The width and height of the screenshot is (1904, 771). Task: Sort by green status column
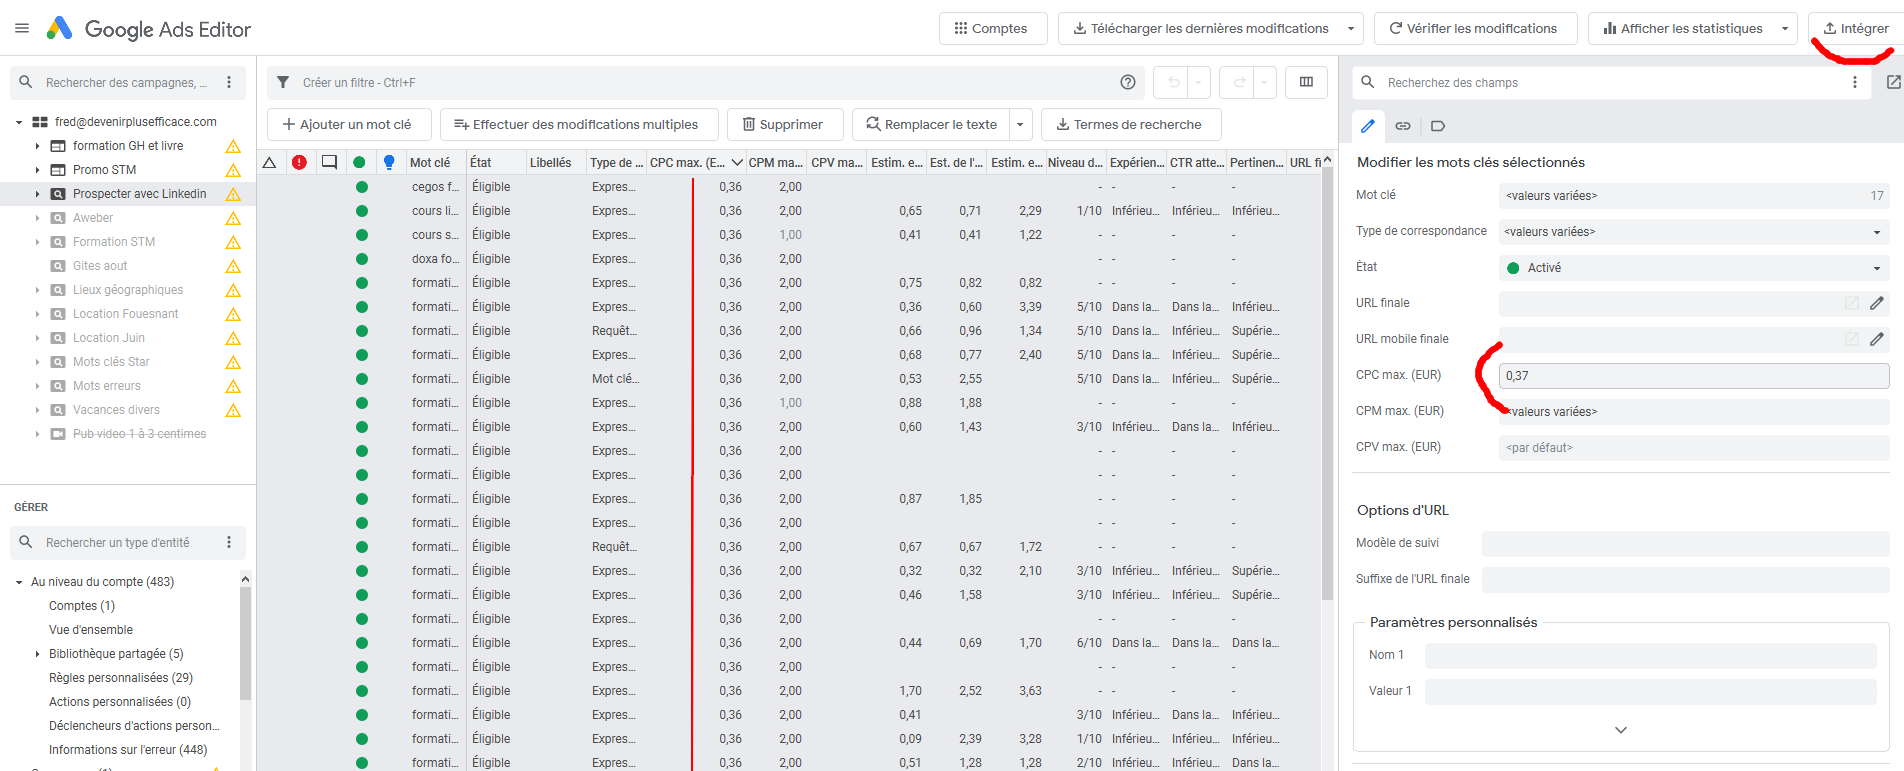pos(359,162)
